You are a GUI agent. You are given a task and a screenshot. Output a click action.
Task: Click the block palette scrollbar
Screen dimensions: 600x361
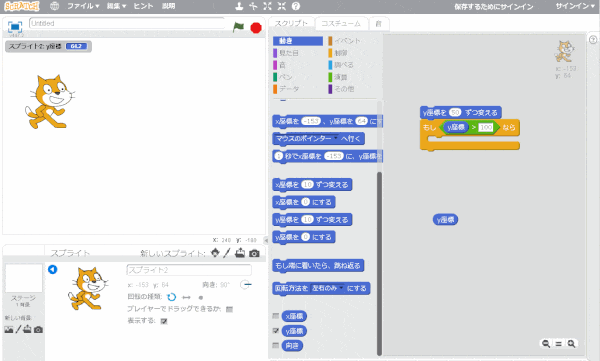(x=379, y=264)
